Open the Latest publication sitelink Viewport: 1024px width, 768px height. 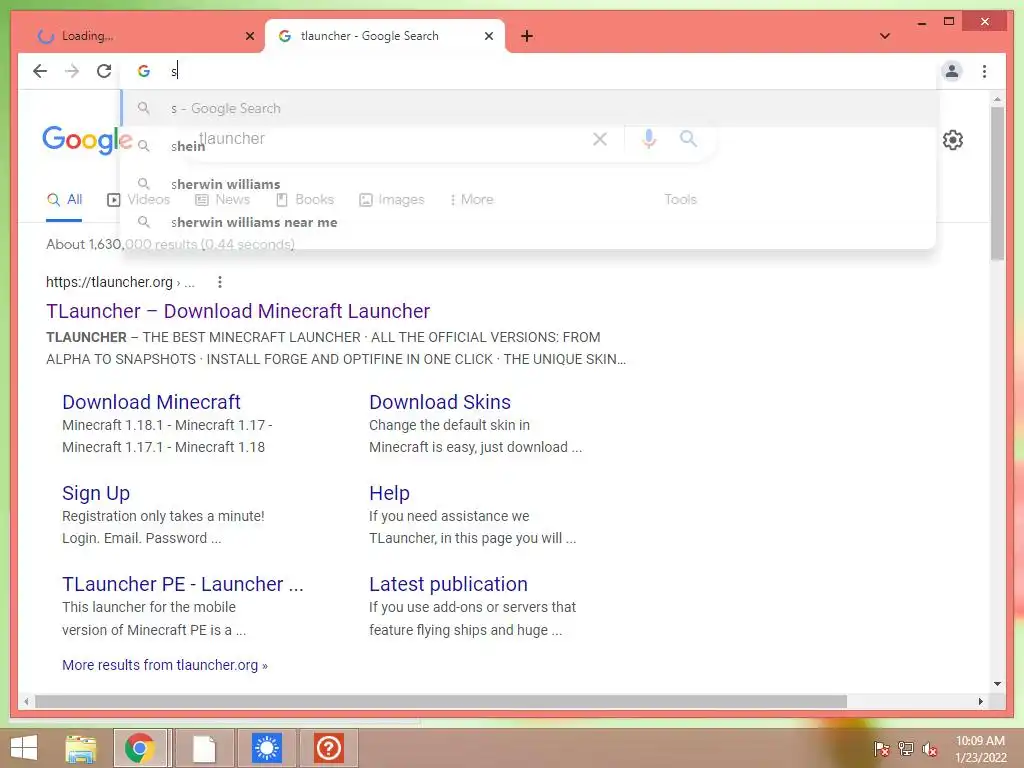[448, 584]
